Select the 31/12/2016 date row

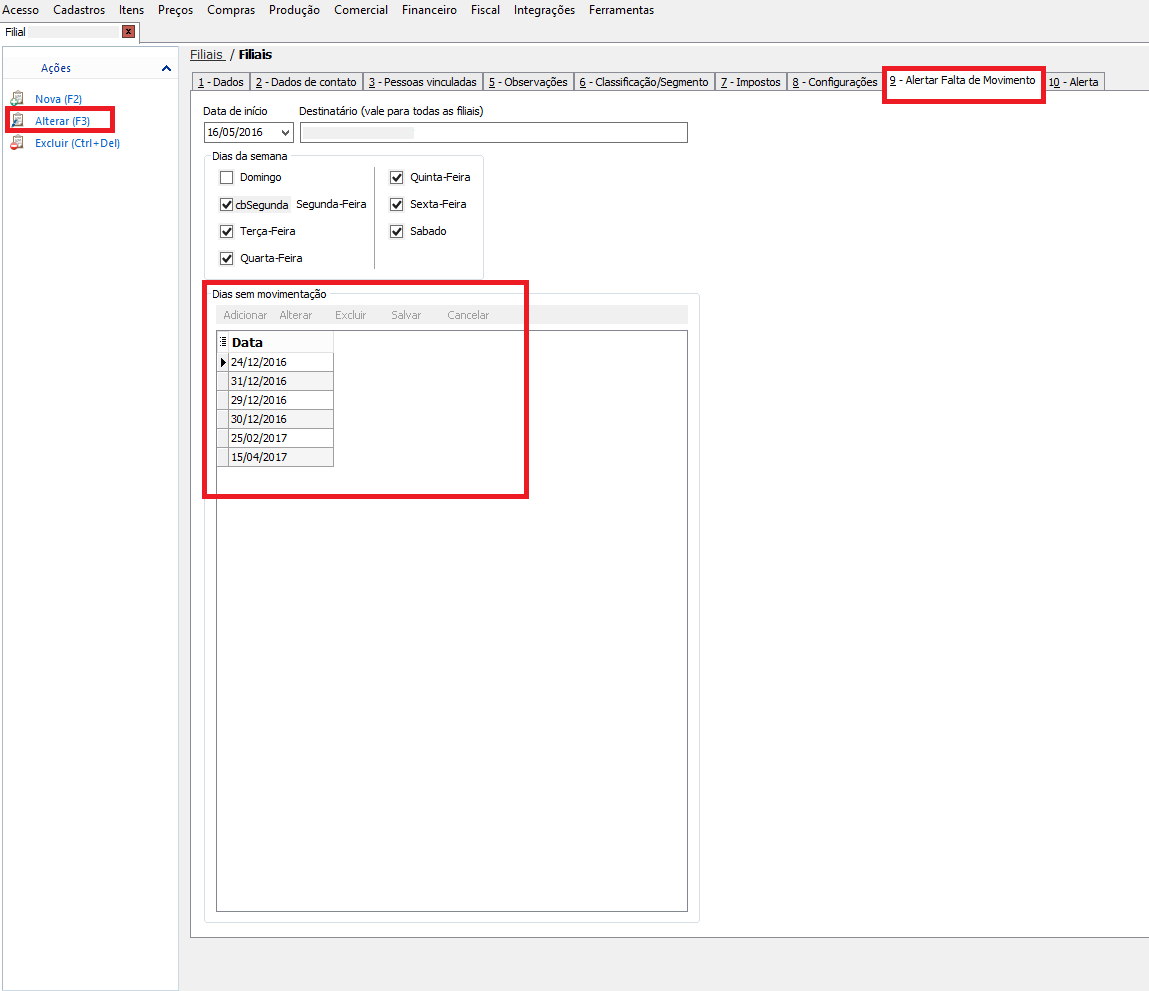[281, 381]
